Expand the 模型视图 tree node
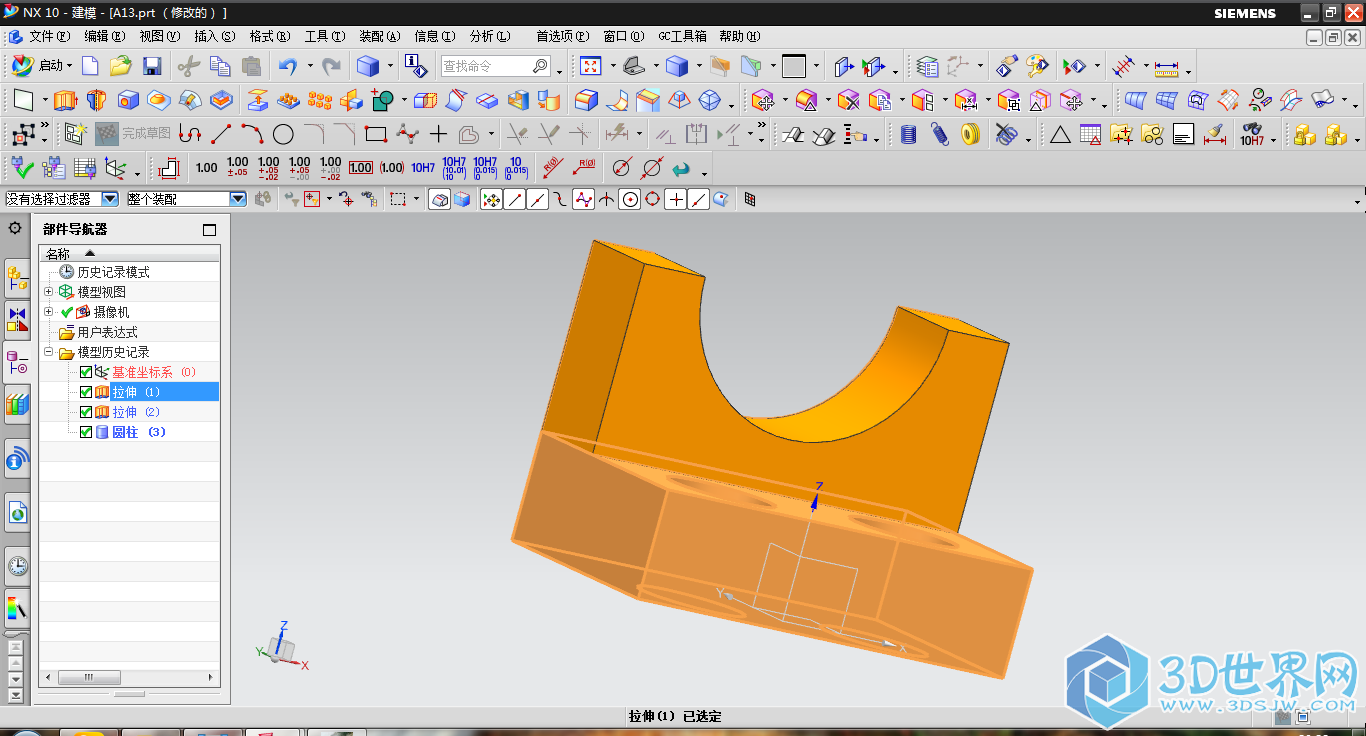 [49, 292]
